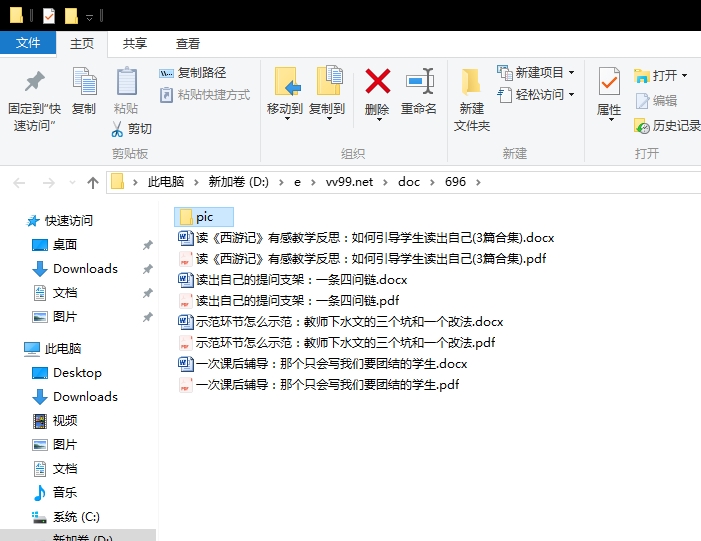The width and height of the screenshot is (701, 541).
Task: Switch to View (查看) tab
Action: pos(188,43)
